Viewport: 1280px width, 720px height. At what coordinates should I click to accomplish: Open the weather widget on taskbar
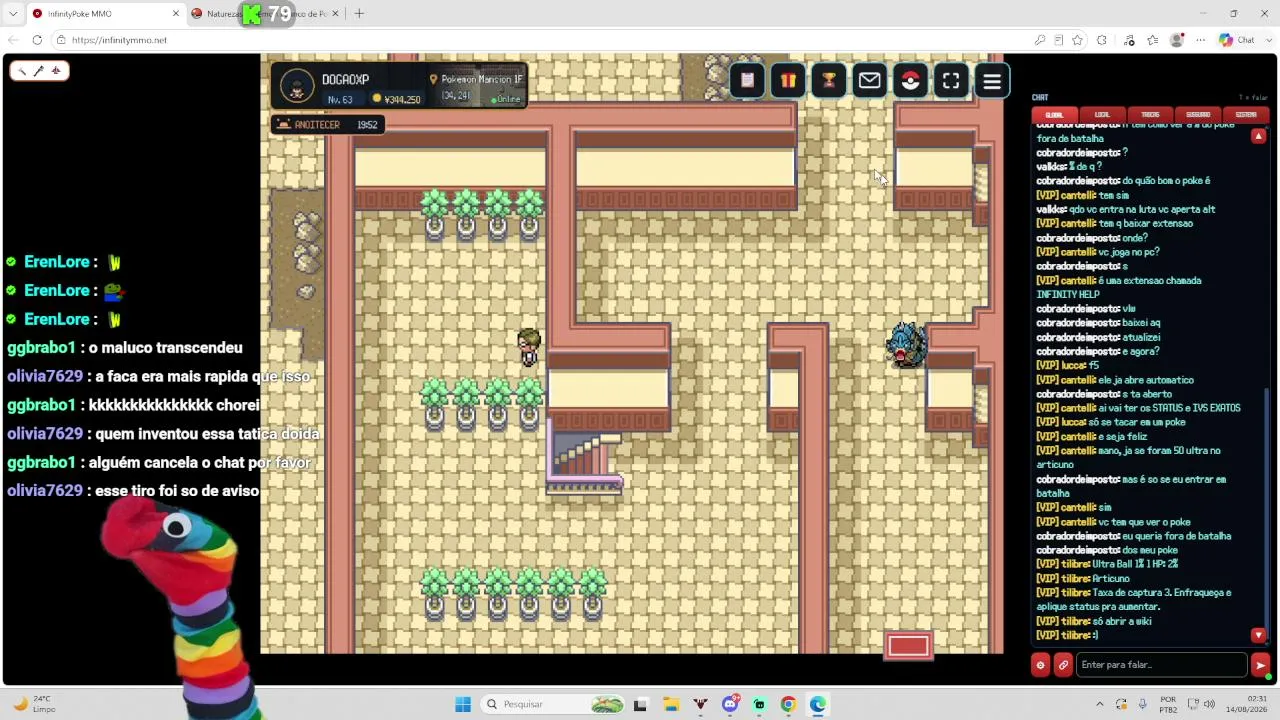click(34, 704)
